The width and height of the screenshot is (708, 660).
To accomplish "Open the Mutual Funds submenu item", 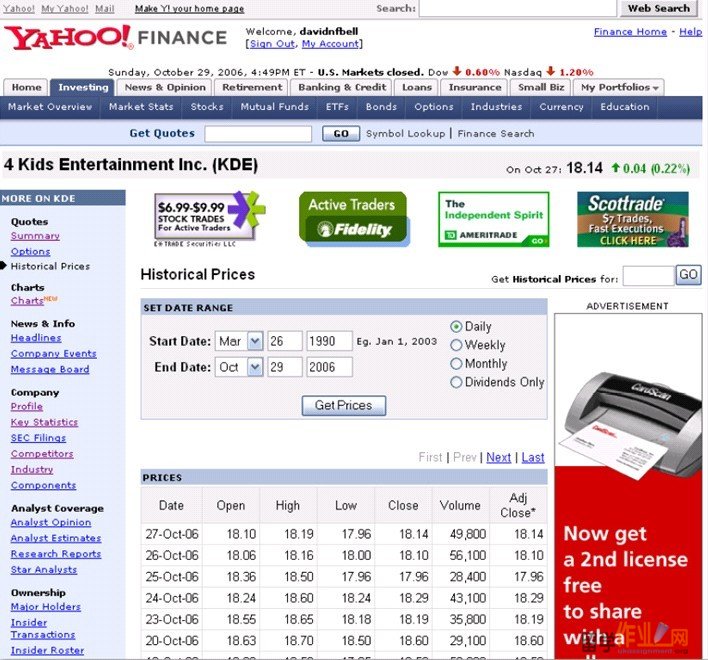I will click(x=275, y=107).
